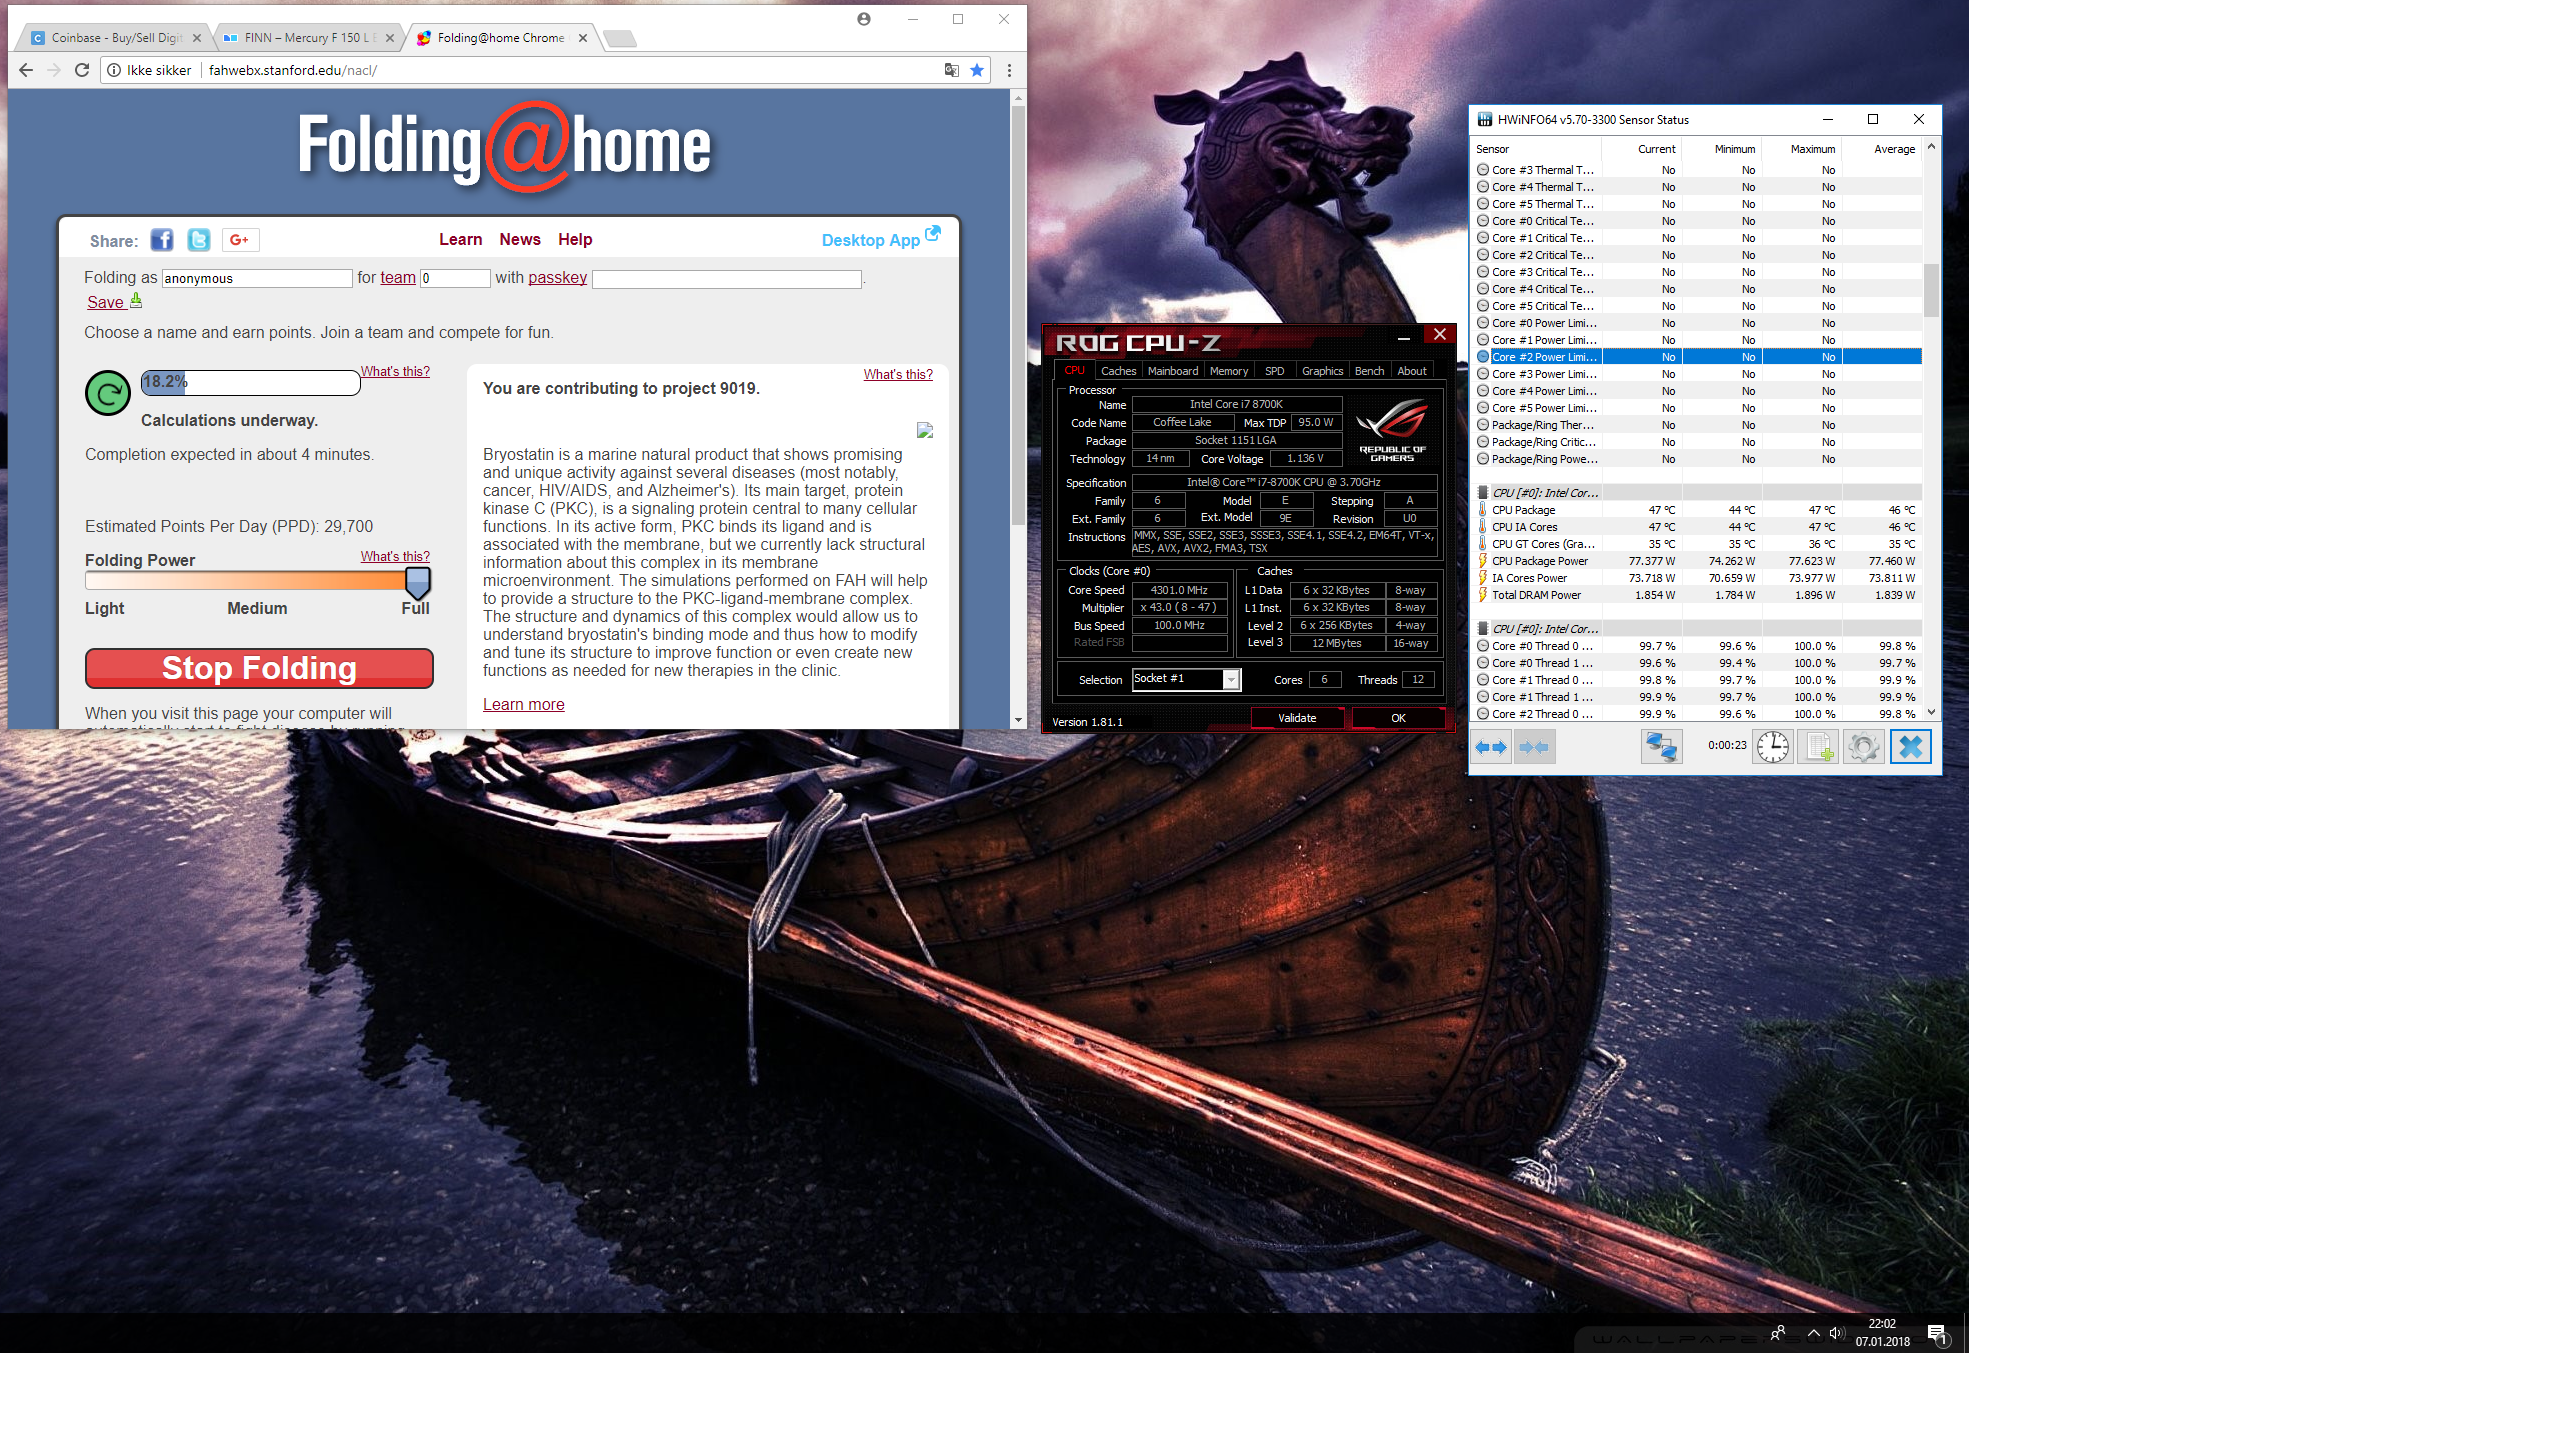Click What's this? beside Folding Power
This screenshot has width=2560, height=1440.
pyautogui.click(x=395, y=556)
